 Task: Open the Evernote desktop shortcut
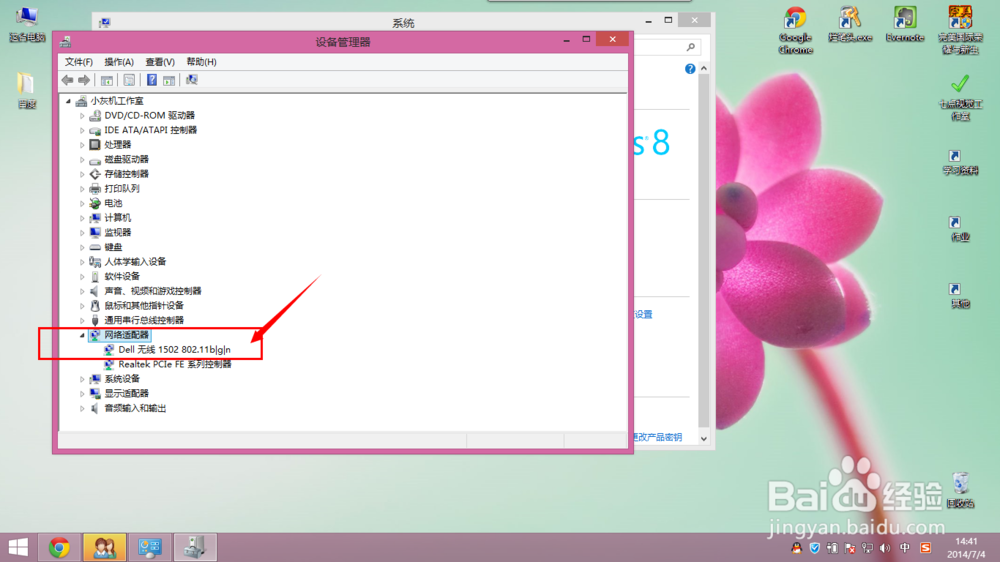(x=905, y=25)
